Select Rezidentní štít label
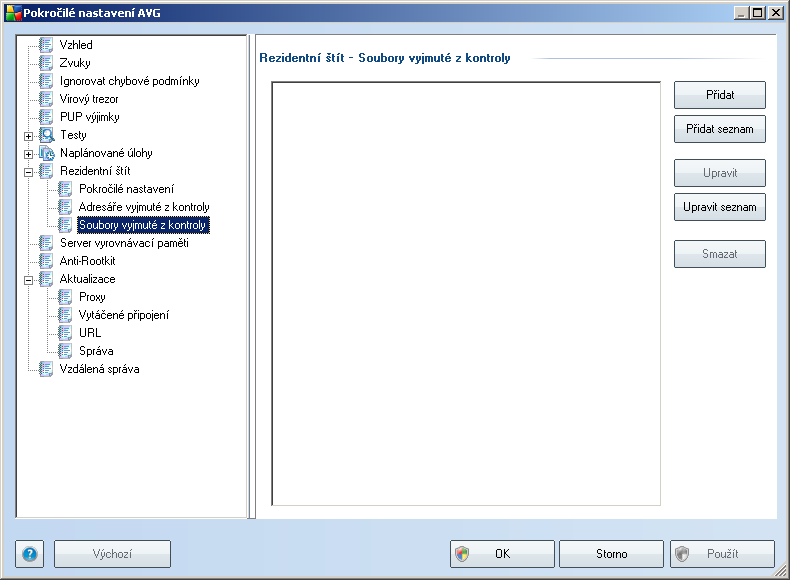 95,171
